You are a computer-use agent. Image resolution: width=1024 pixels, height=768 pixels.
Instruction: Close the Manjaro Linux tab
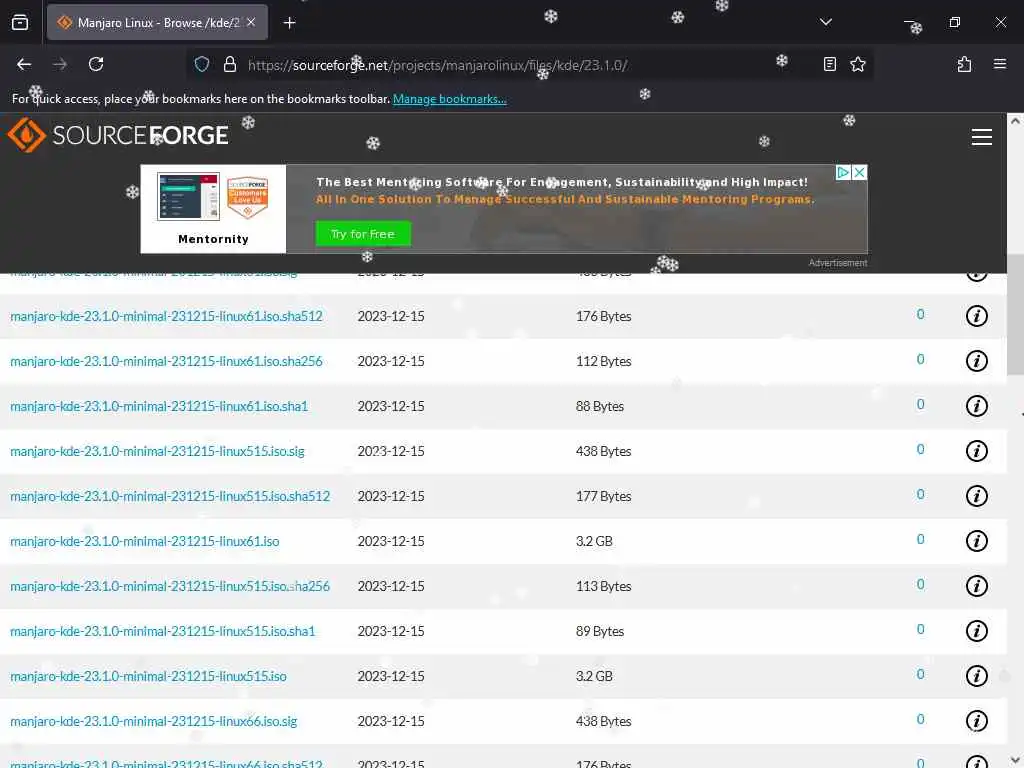251,22
